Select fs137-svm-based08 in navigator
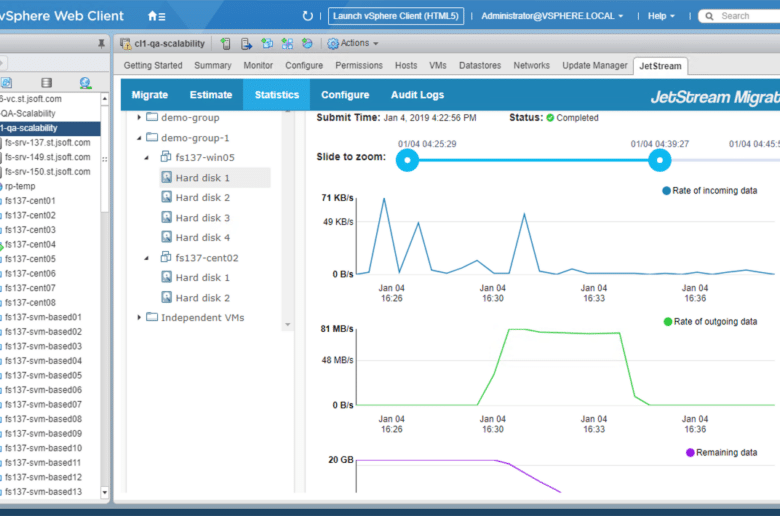The height and width of the screenshot is (516, 780). 43,419
